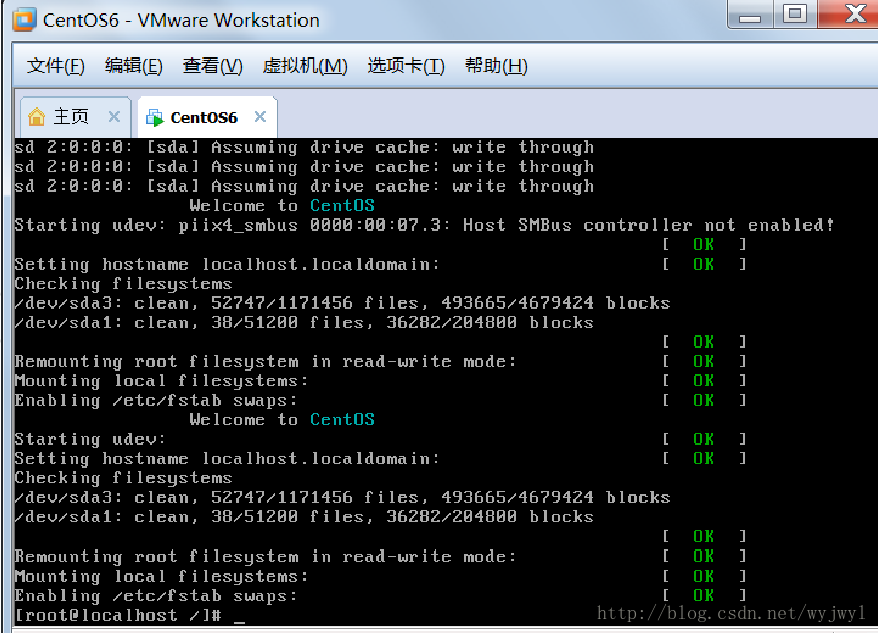Viewport: 878px width, 633px height.
Task: Open the 编辑(E) menu
Action: [133, 66]
